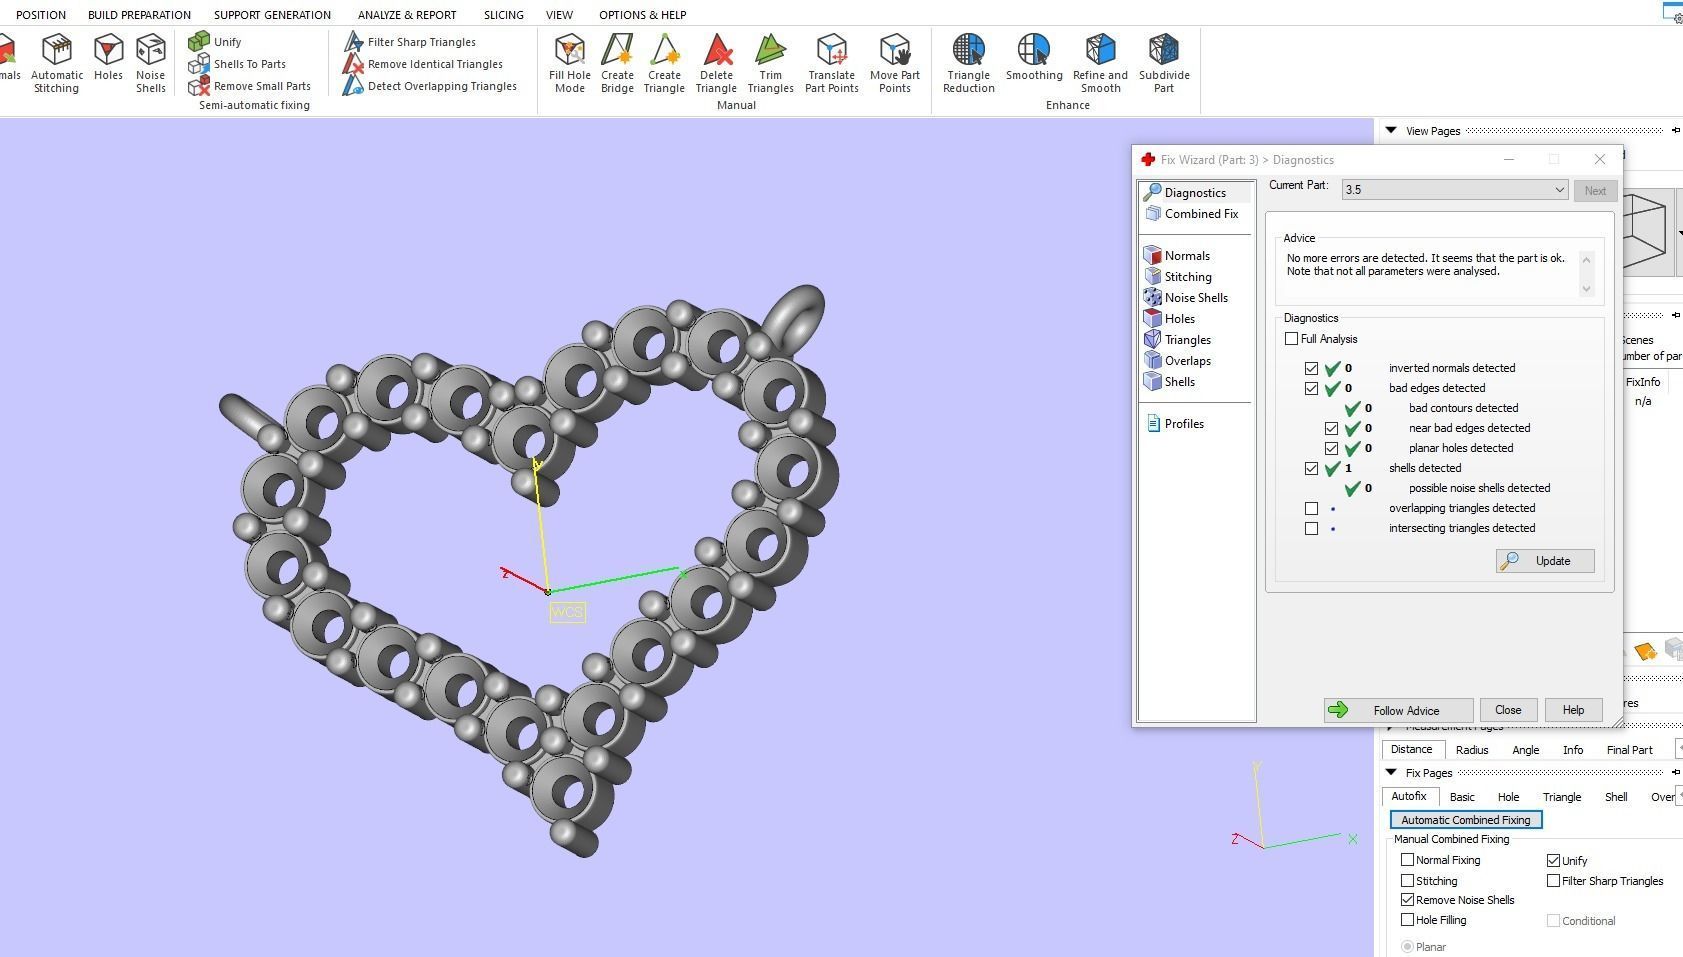Toggle planar holes detected checkbox
This screenshot has height=957, width=1683.
[x=1331, y=448]
